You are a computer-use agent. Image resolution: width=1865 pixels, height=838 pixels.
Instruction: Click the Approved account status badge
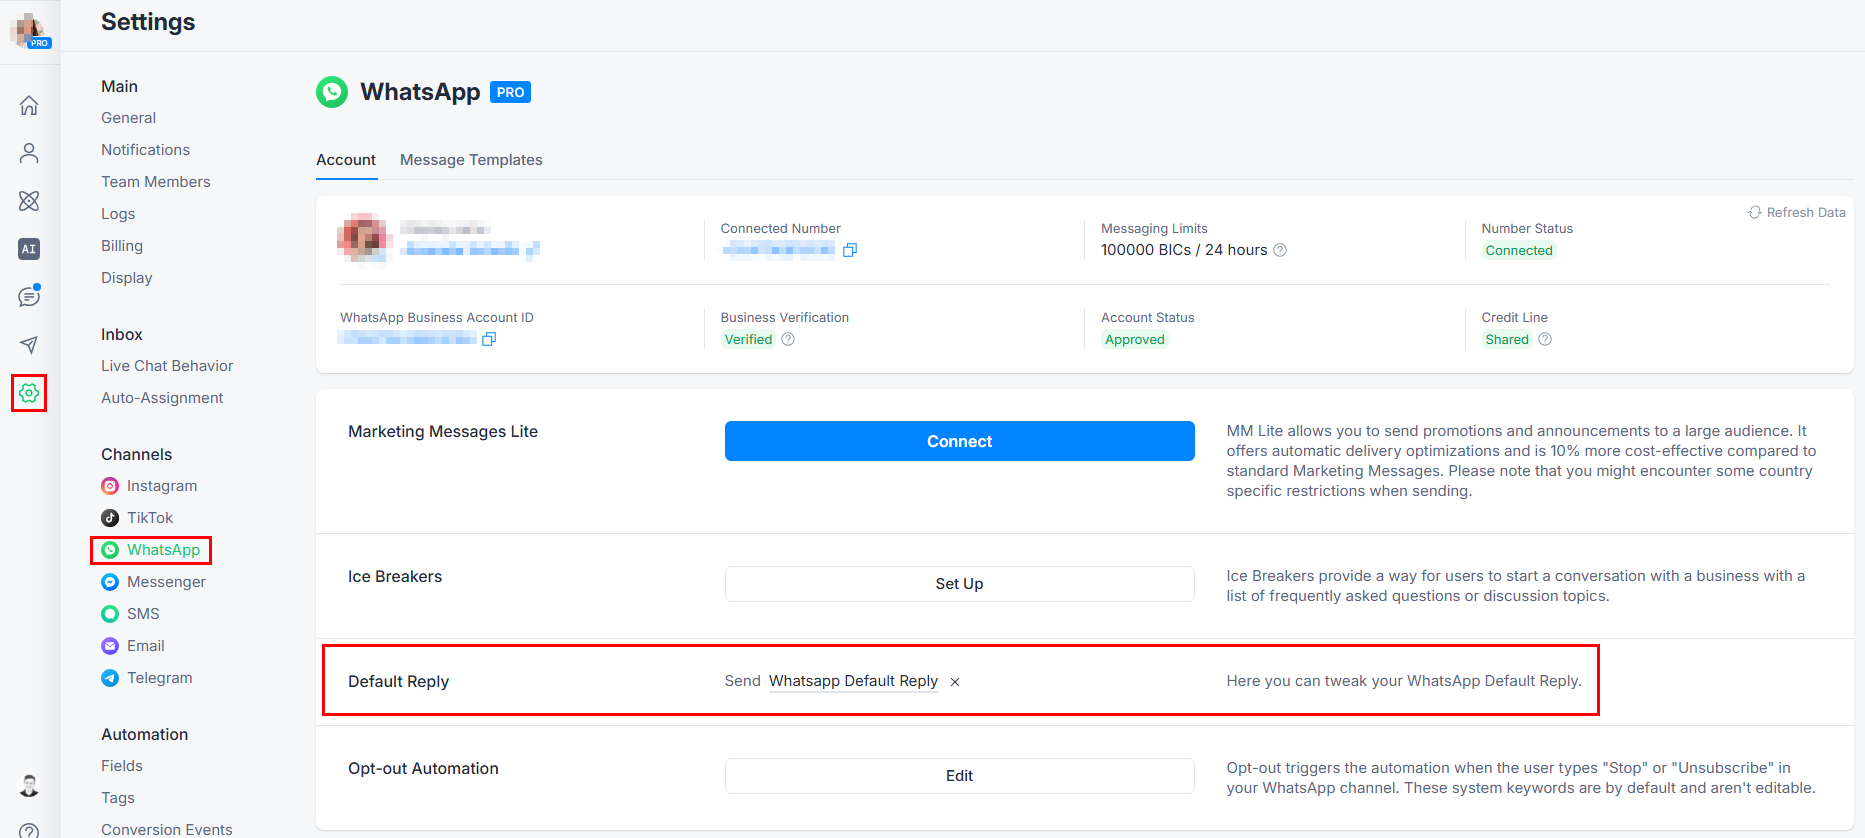point(1135,339)
